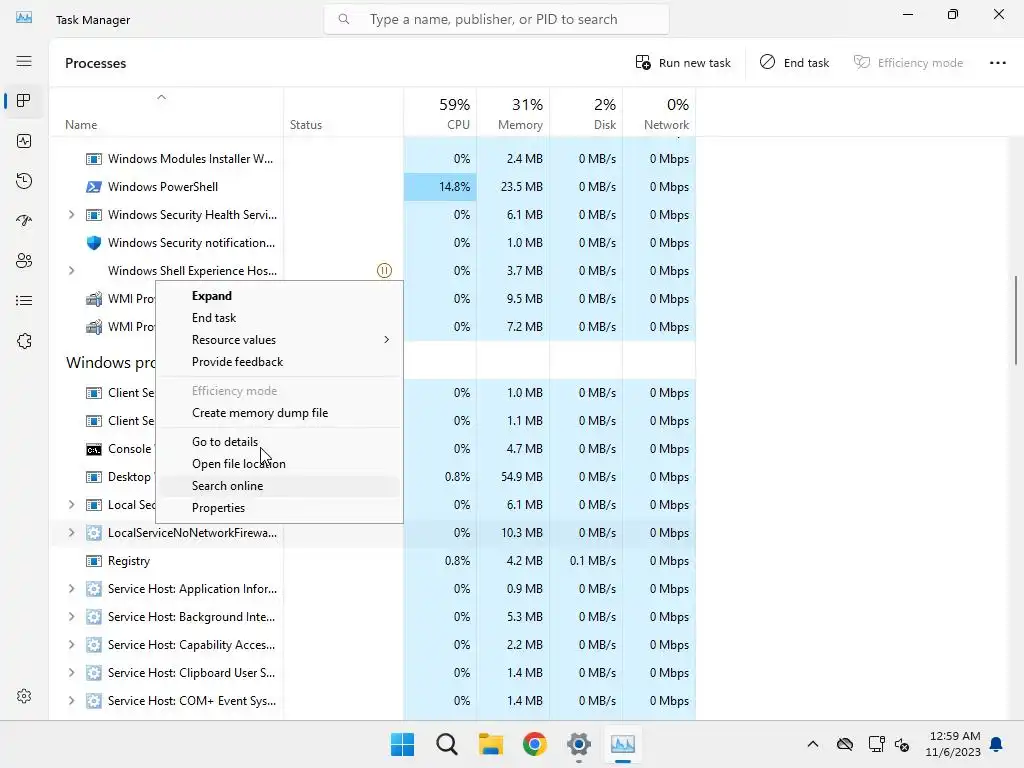The height and width of the screenshot is (768, 1024).
Task: Sort by Name column header
Action: coord(167,112)
